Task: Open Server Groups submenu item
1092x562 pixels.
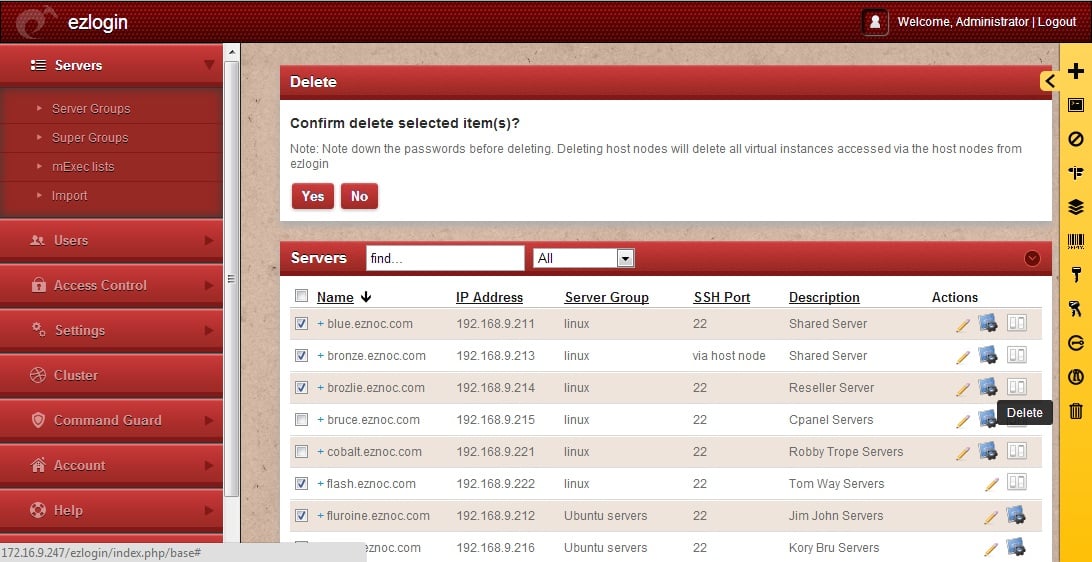Action: (x=91, y=109)
